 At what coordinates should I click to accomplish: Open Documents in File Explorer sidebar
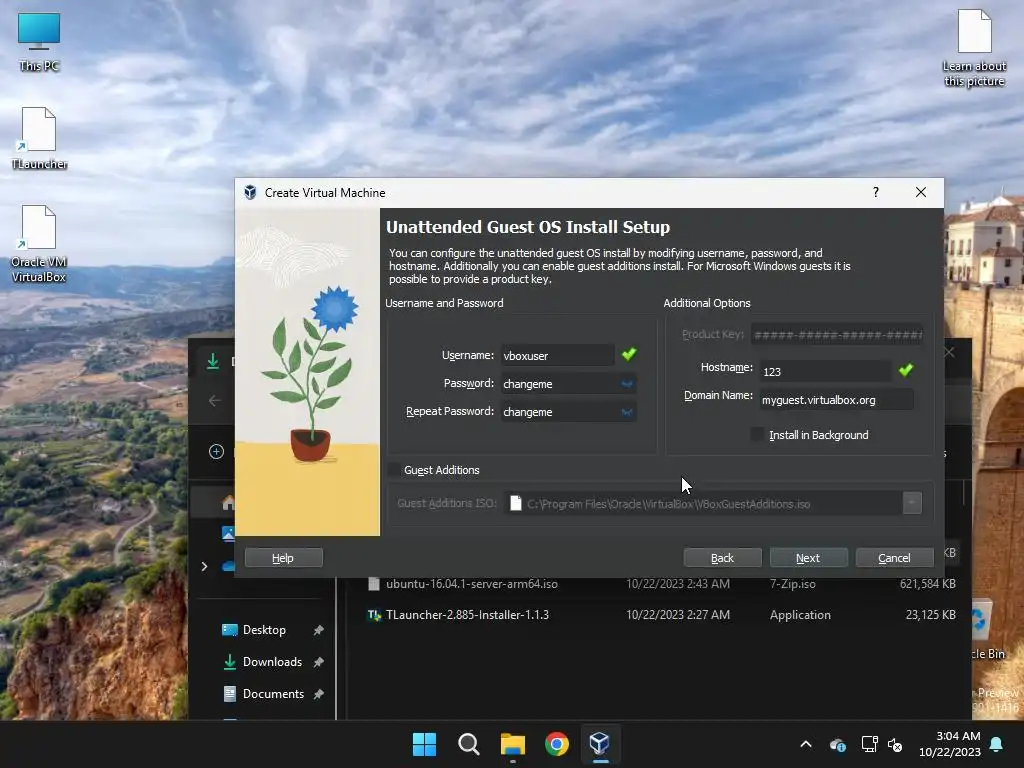click(273, 694)
